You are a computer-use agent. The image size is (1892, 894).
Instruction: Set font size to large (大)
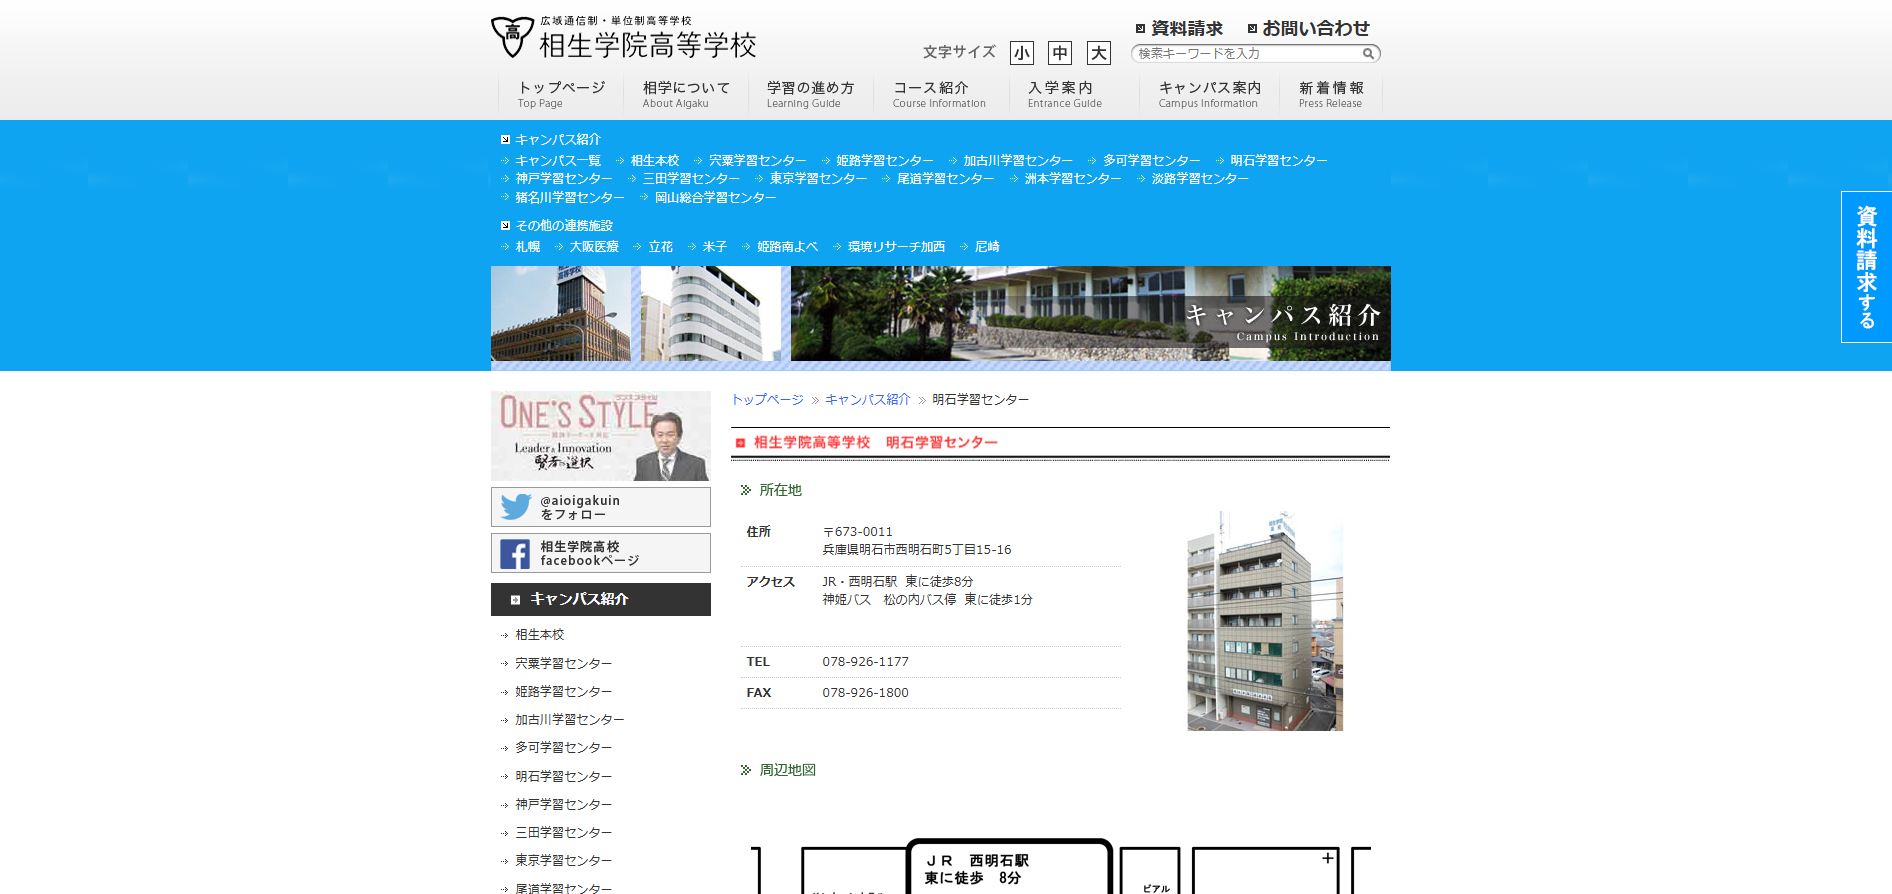[1098, 53]
